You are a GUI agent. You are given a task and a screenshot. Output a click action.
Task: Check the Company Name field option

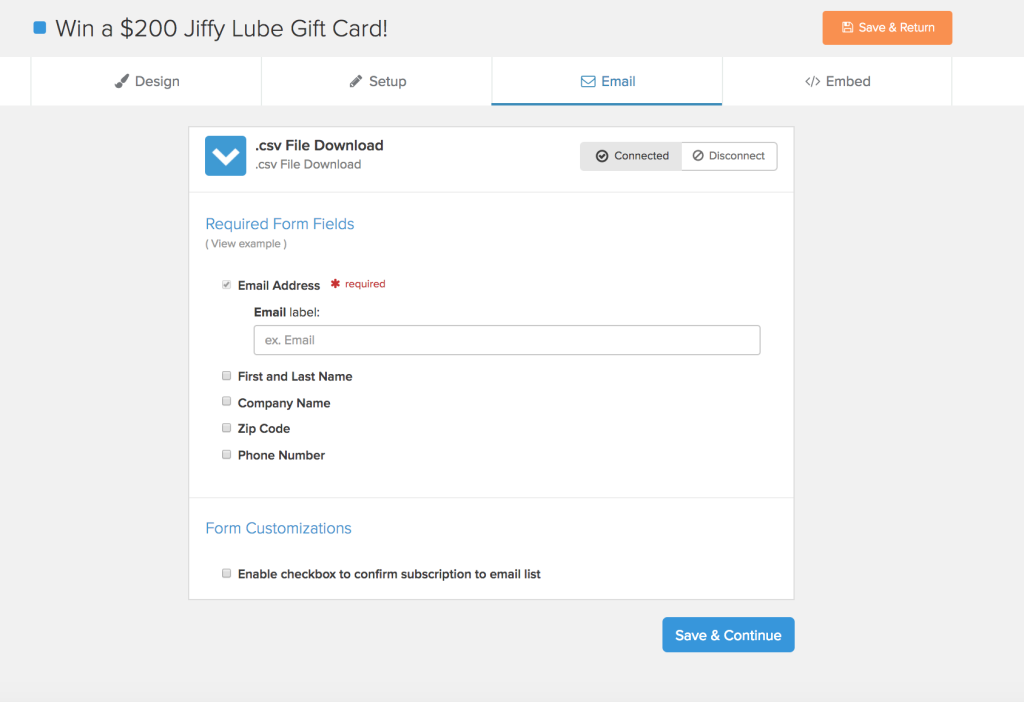point(227,401)
